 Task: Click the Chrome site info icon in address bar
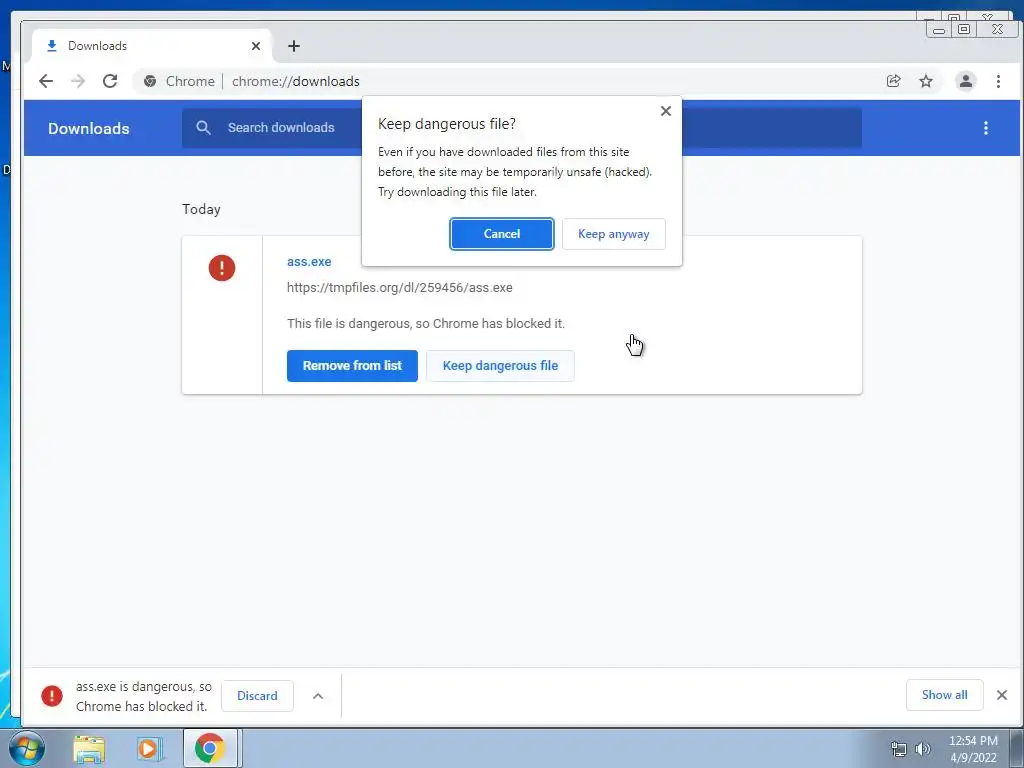150,81
